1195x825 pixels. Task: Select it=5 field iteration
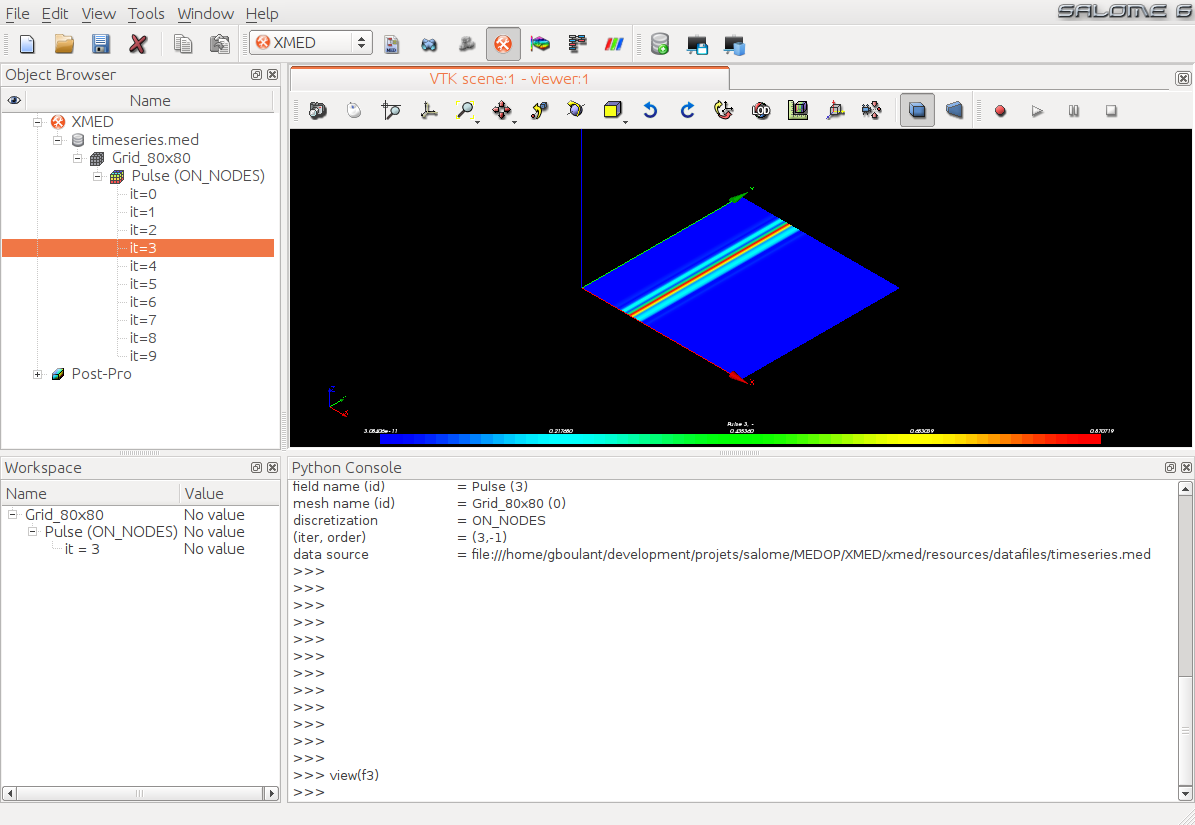click(x=143, y=284)
